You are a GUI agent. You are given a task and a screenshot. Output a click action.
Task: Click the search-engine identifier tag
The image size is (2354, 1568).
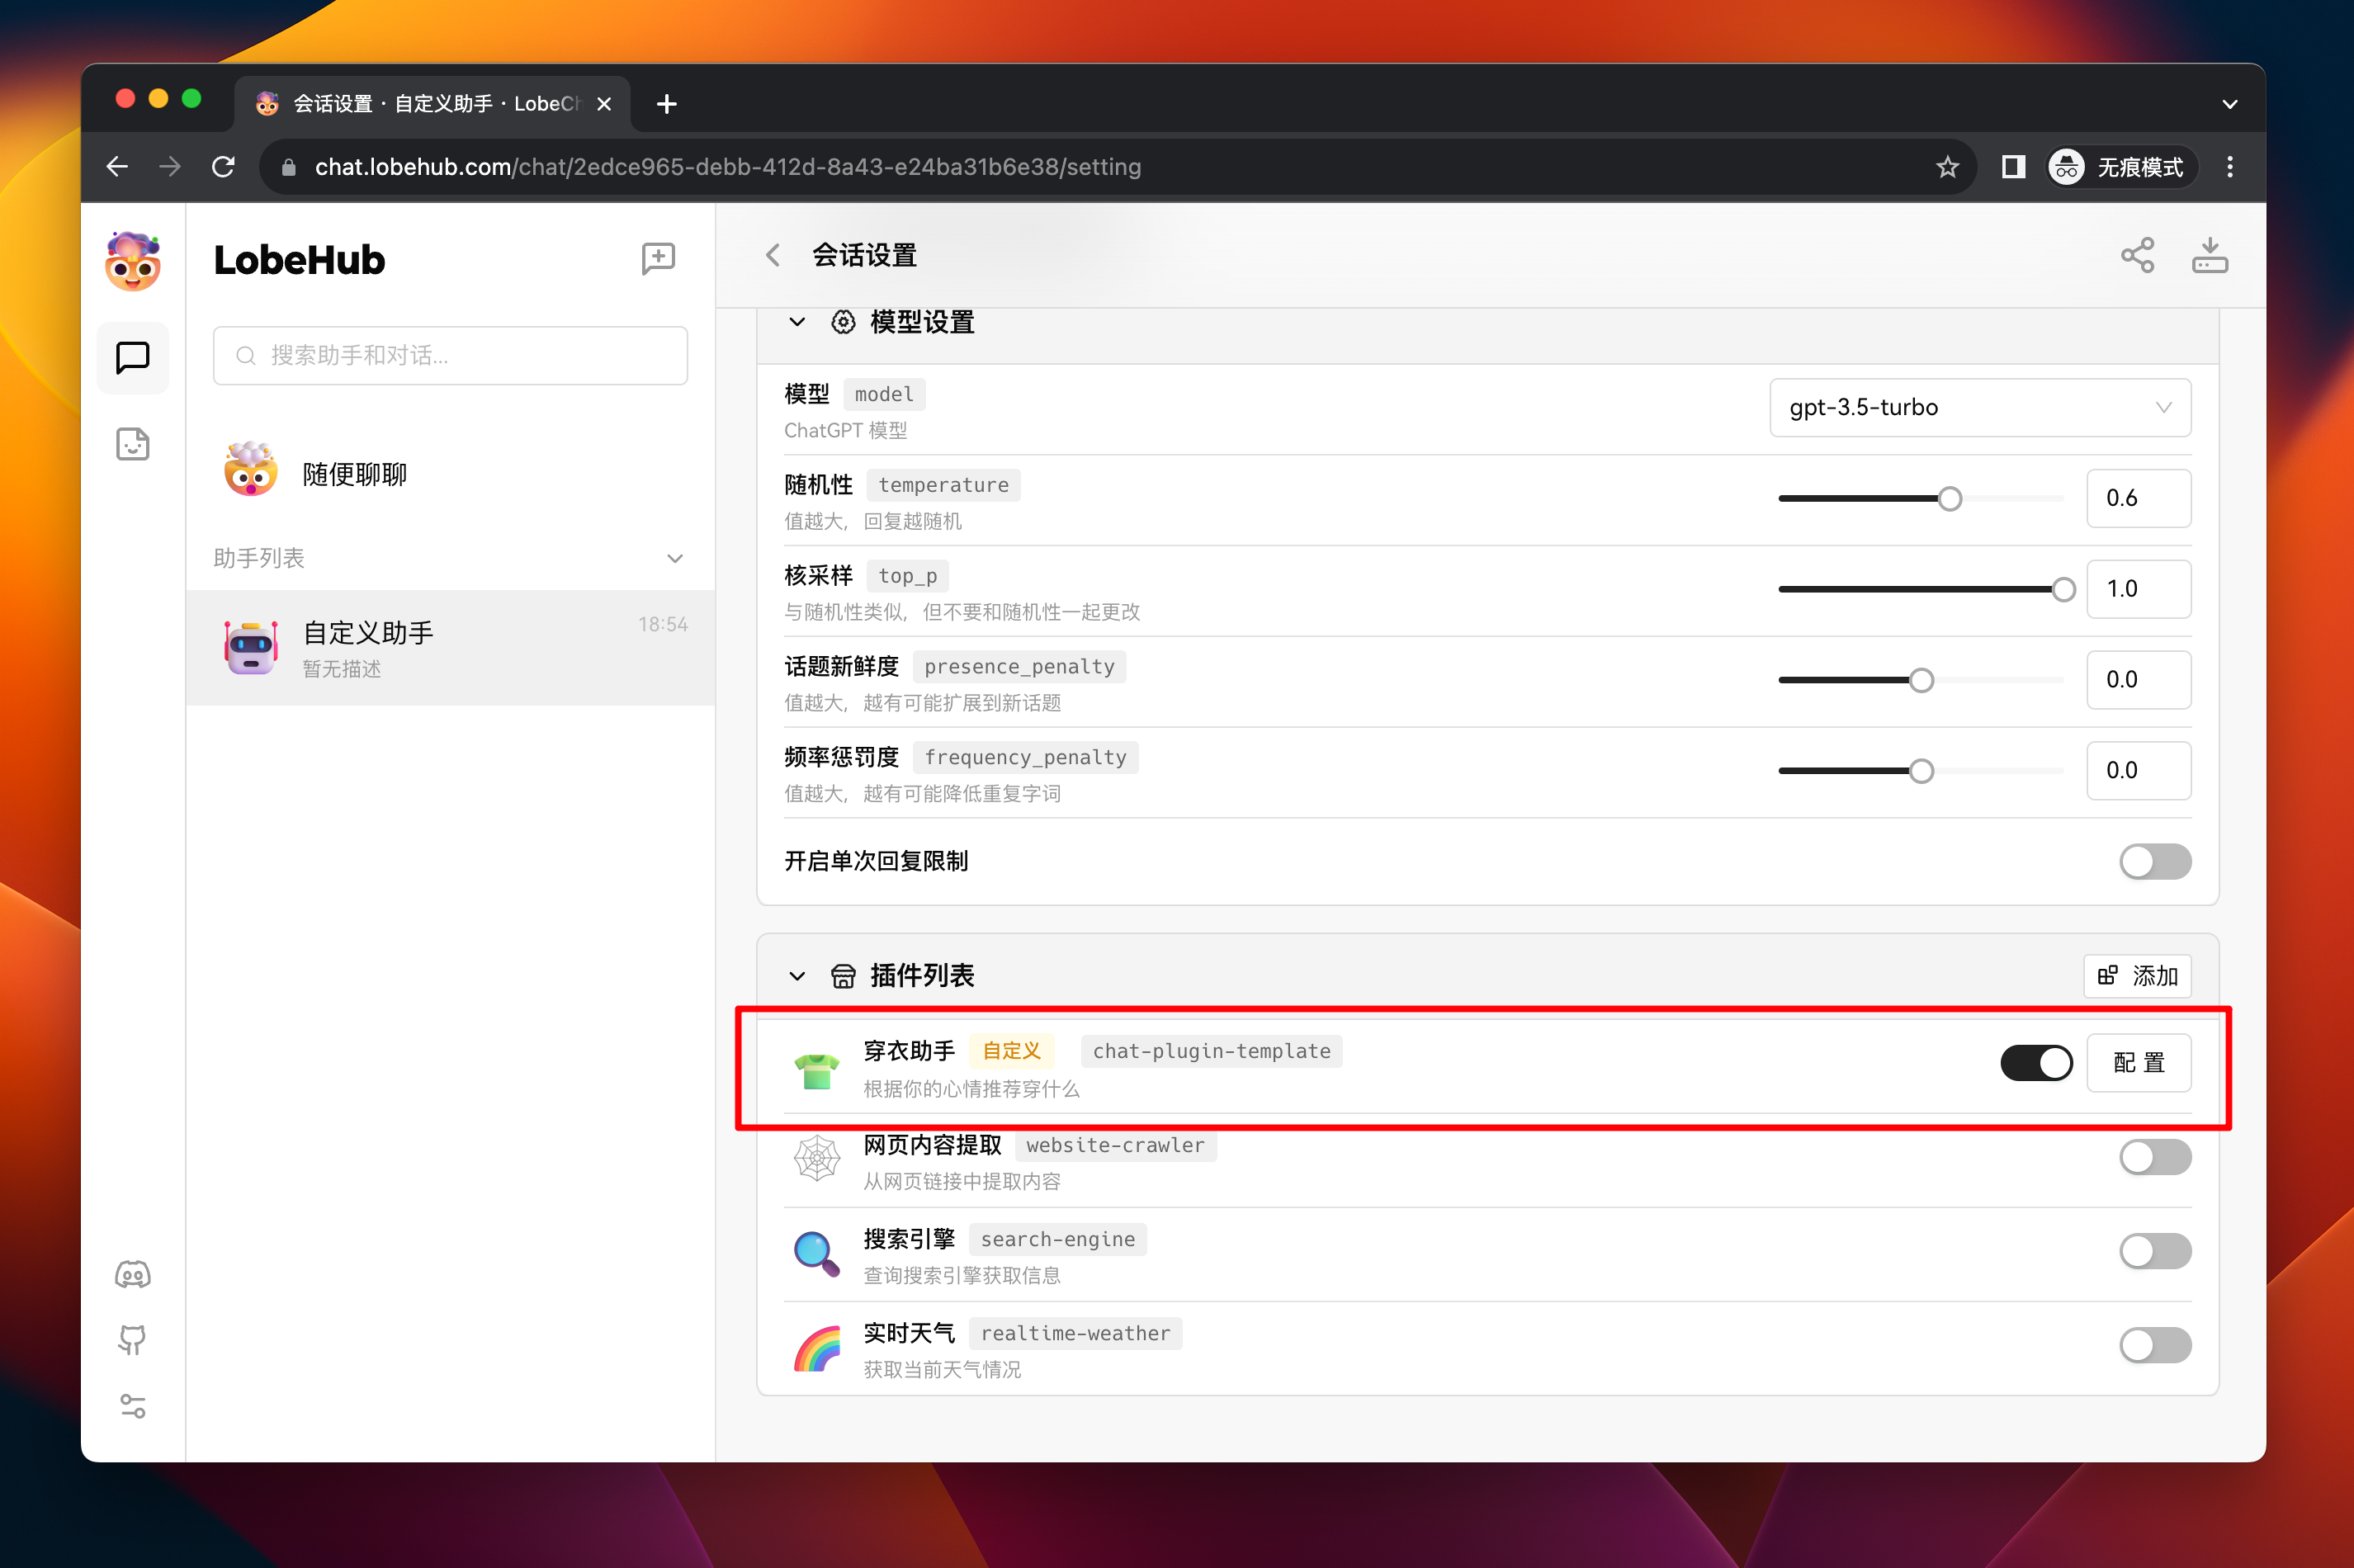[x=1057, y=1239]
